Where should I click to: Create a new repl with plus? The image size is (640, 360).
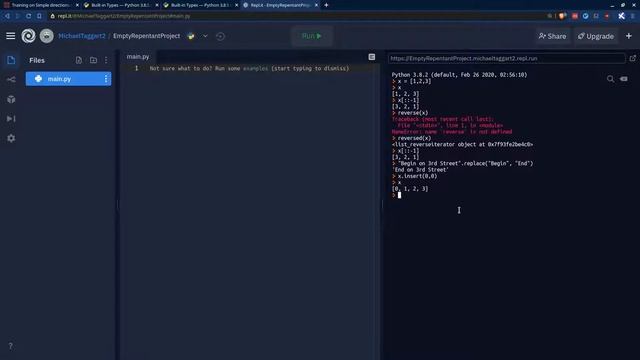629,36
